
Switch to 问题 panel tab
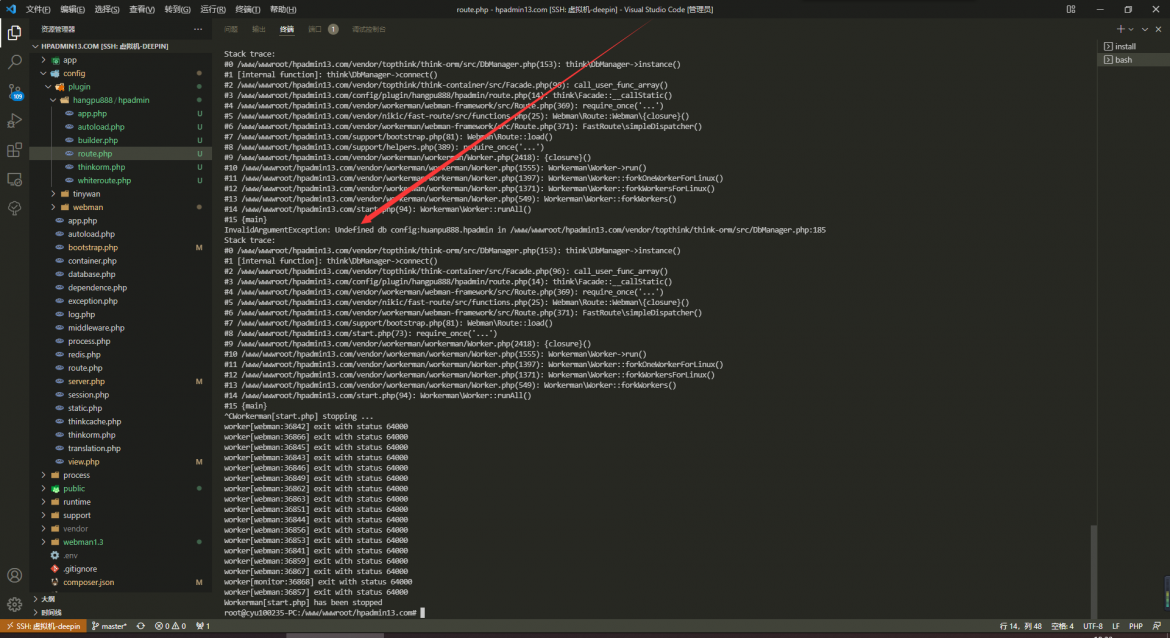click(x=231, y=29)
